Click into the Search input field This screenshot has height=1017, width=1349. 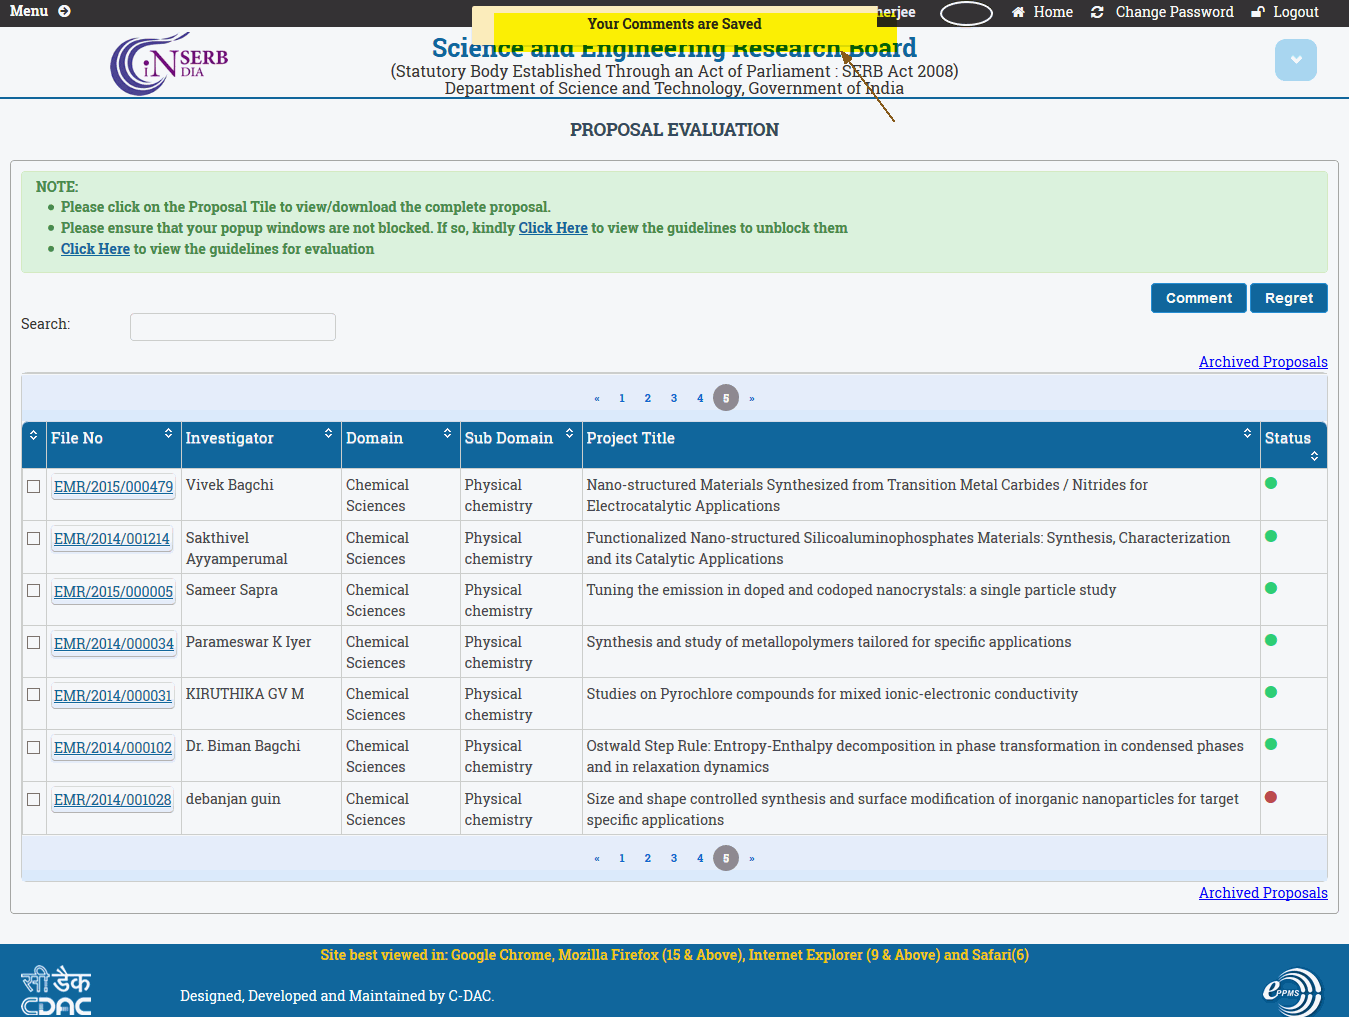(x=233, y=327)
